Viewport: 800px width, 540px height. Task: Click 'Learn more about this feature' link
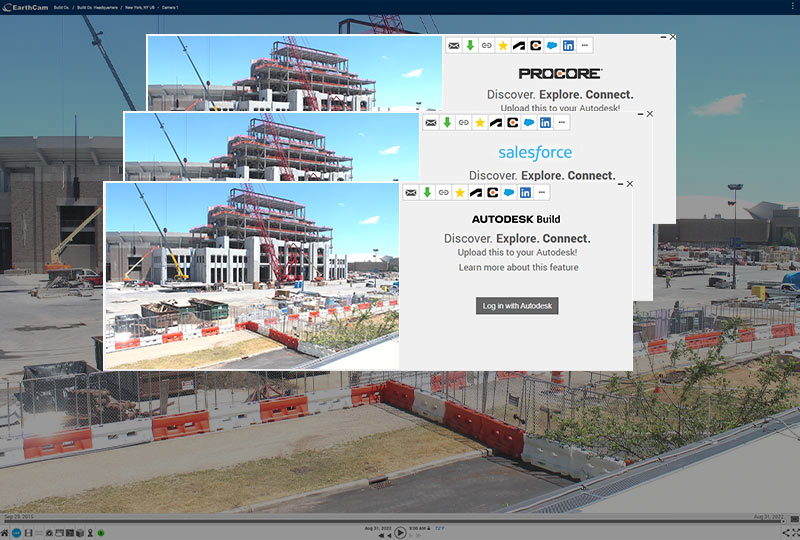[518, 267]
